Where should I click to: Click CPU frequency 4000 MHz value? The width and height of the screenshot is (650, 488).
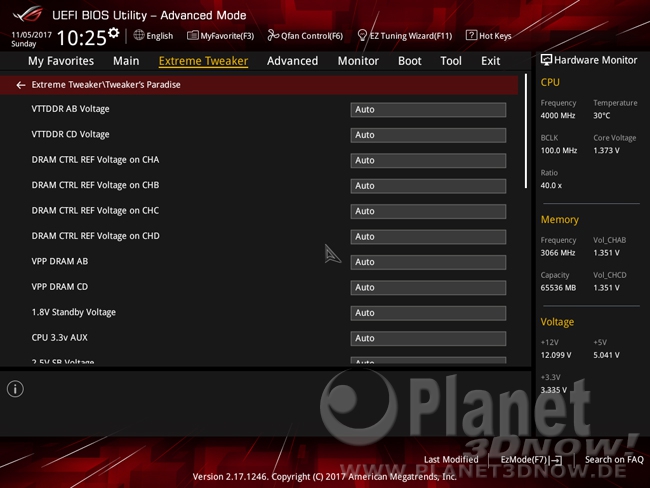pyautogui.click(x=558, y=116)
